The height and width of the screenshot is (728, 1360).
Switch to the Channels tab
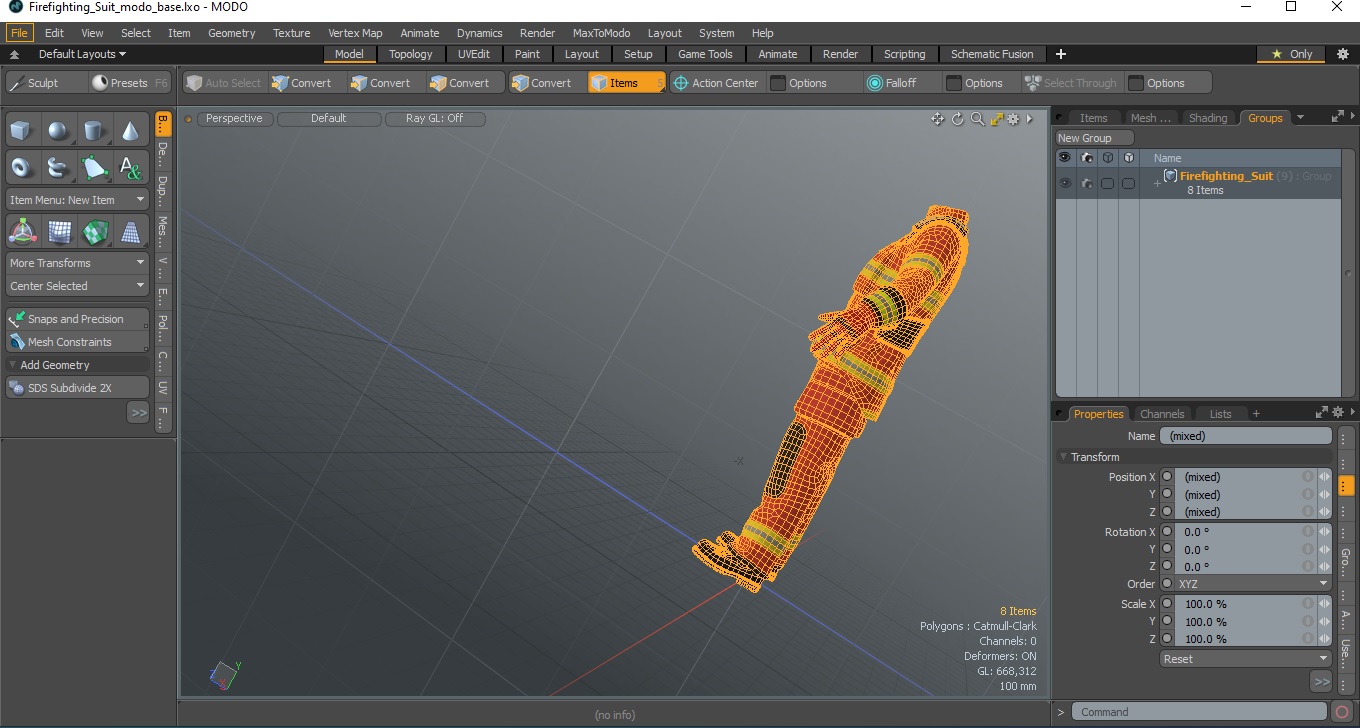pos(1162,414)
